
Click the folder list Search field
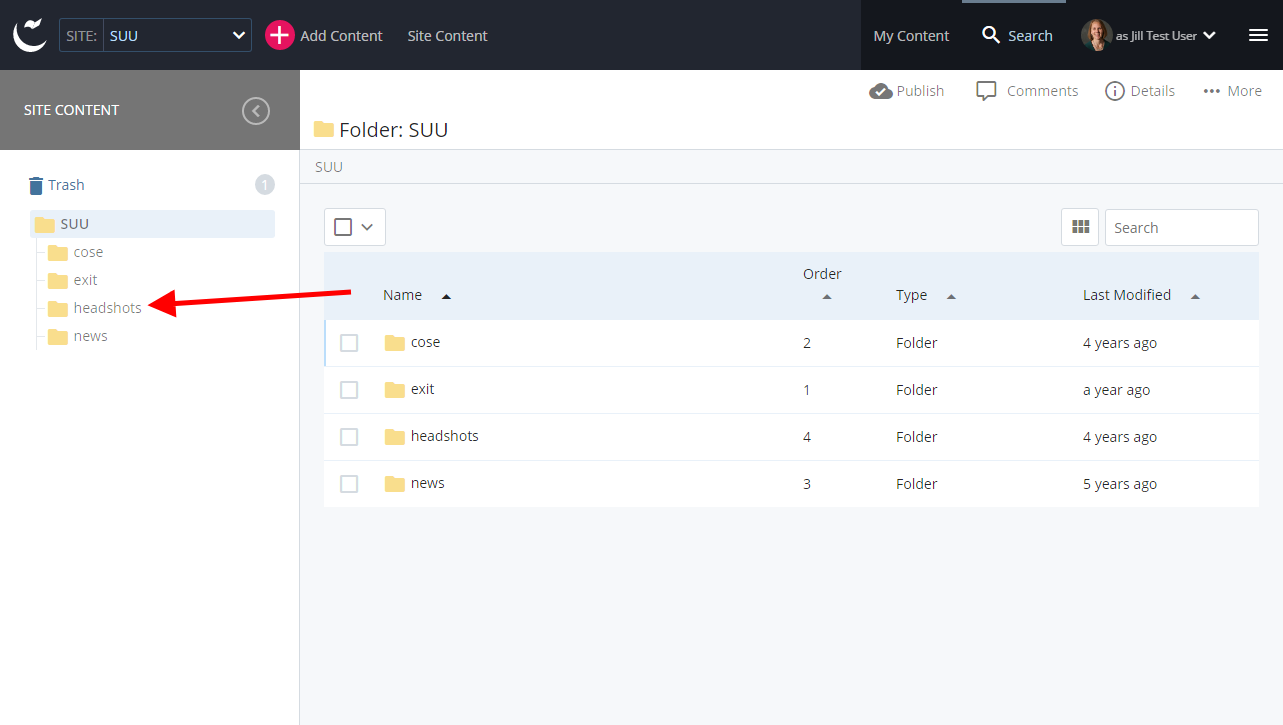click(1181, 227)
